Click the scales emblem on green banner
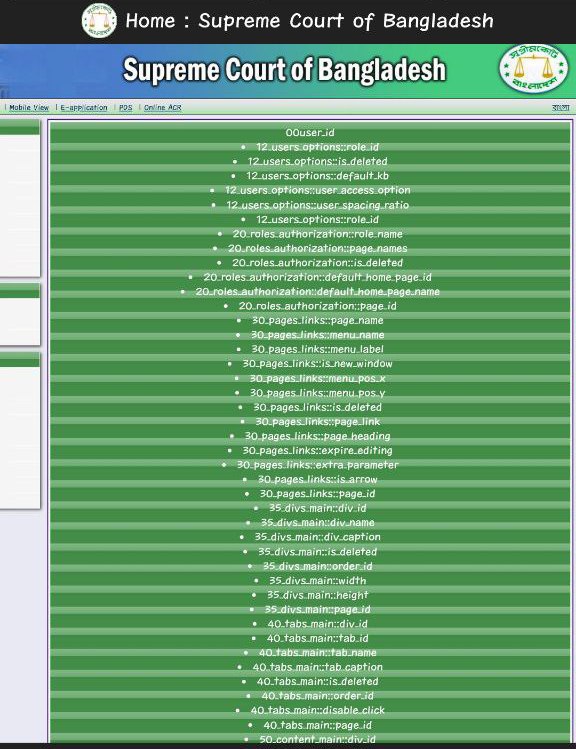 coord(533,68)
